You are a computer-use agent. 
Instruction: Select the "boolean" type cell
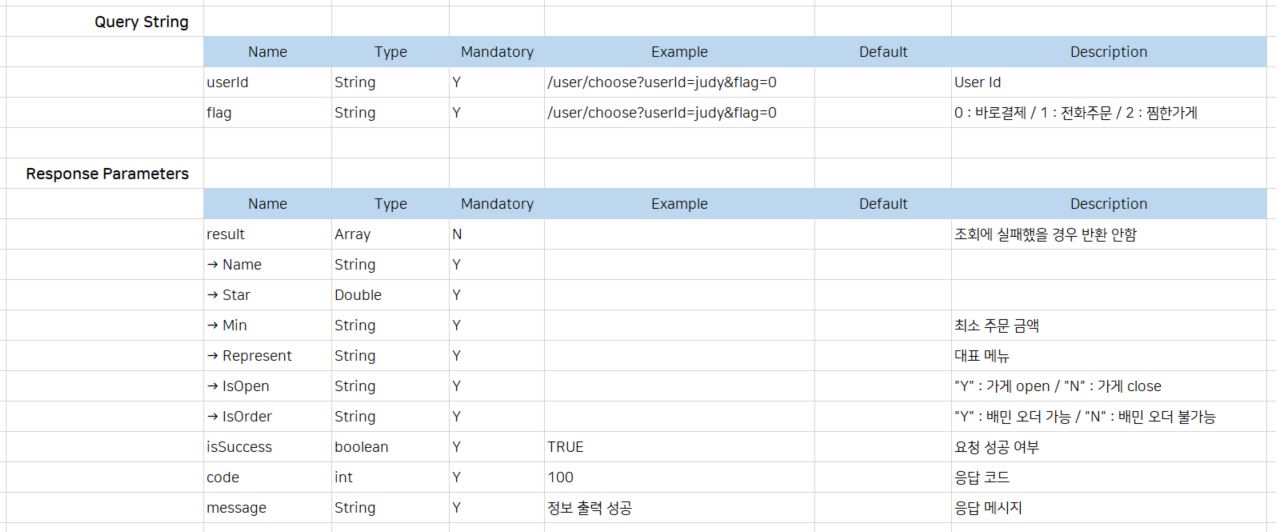[361, 447]
